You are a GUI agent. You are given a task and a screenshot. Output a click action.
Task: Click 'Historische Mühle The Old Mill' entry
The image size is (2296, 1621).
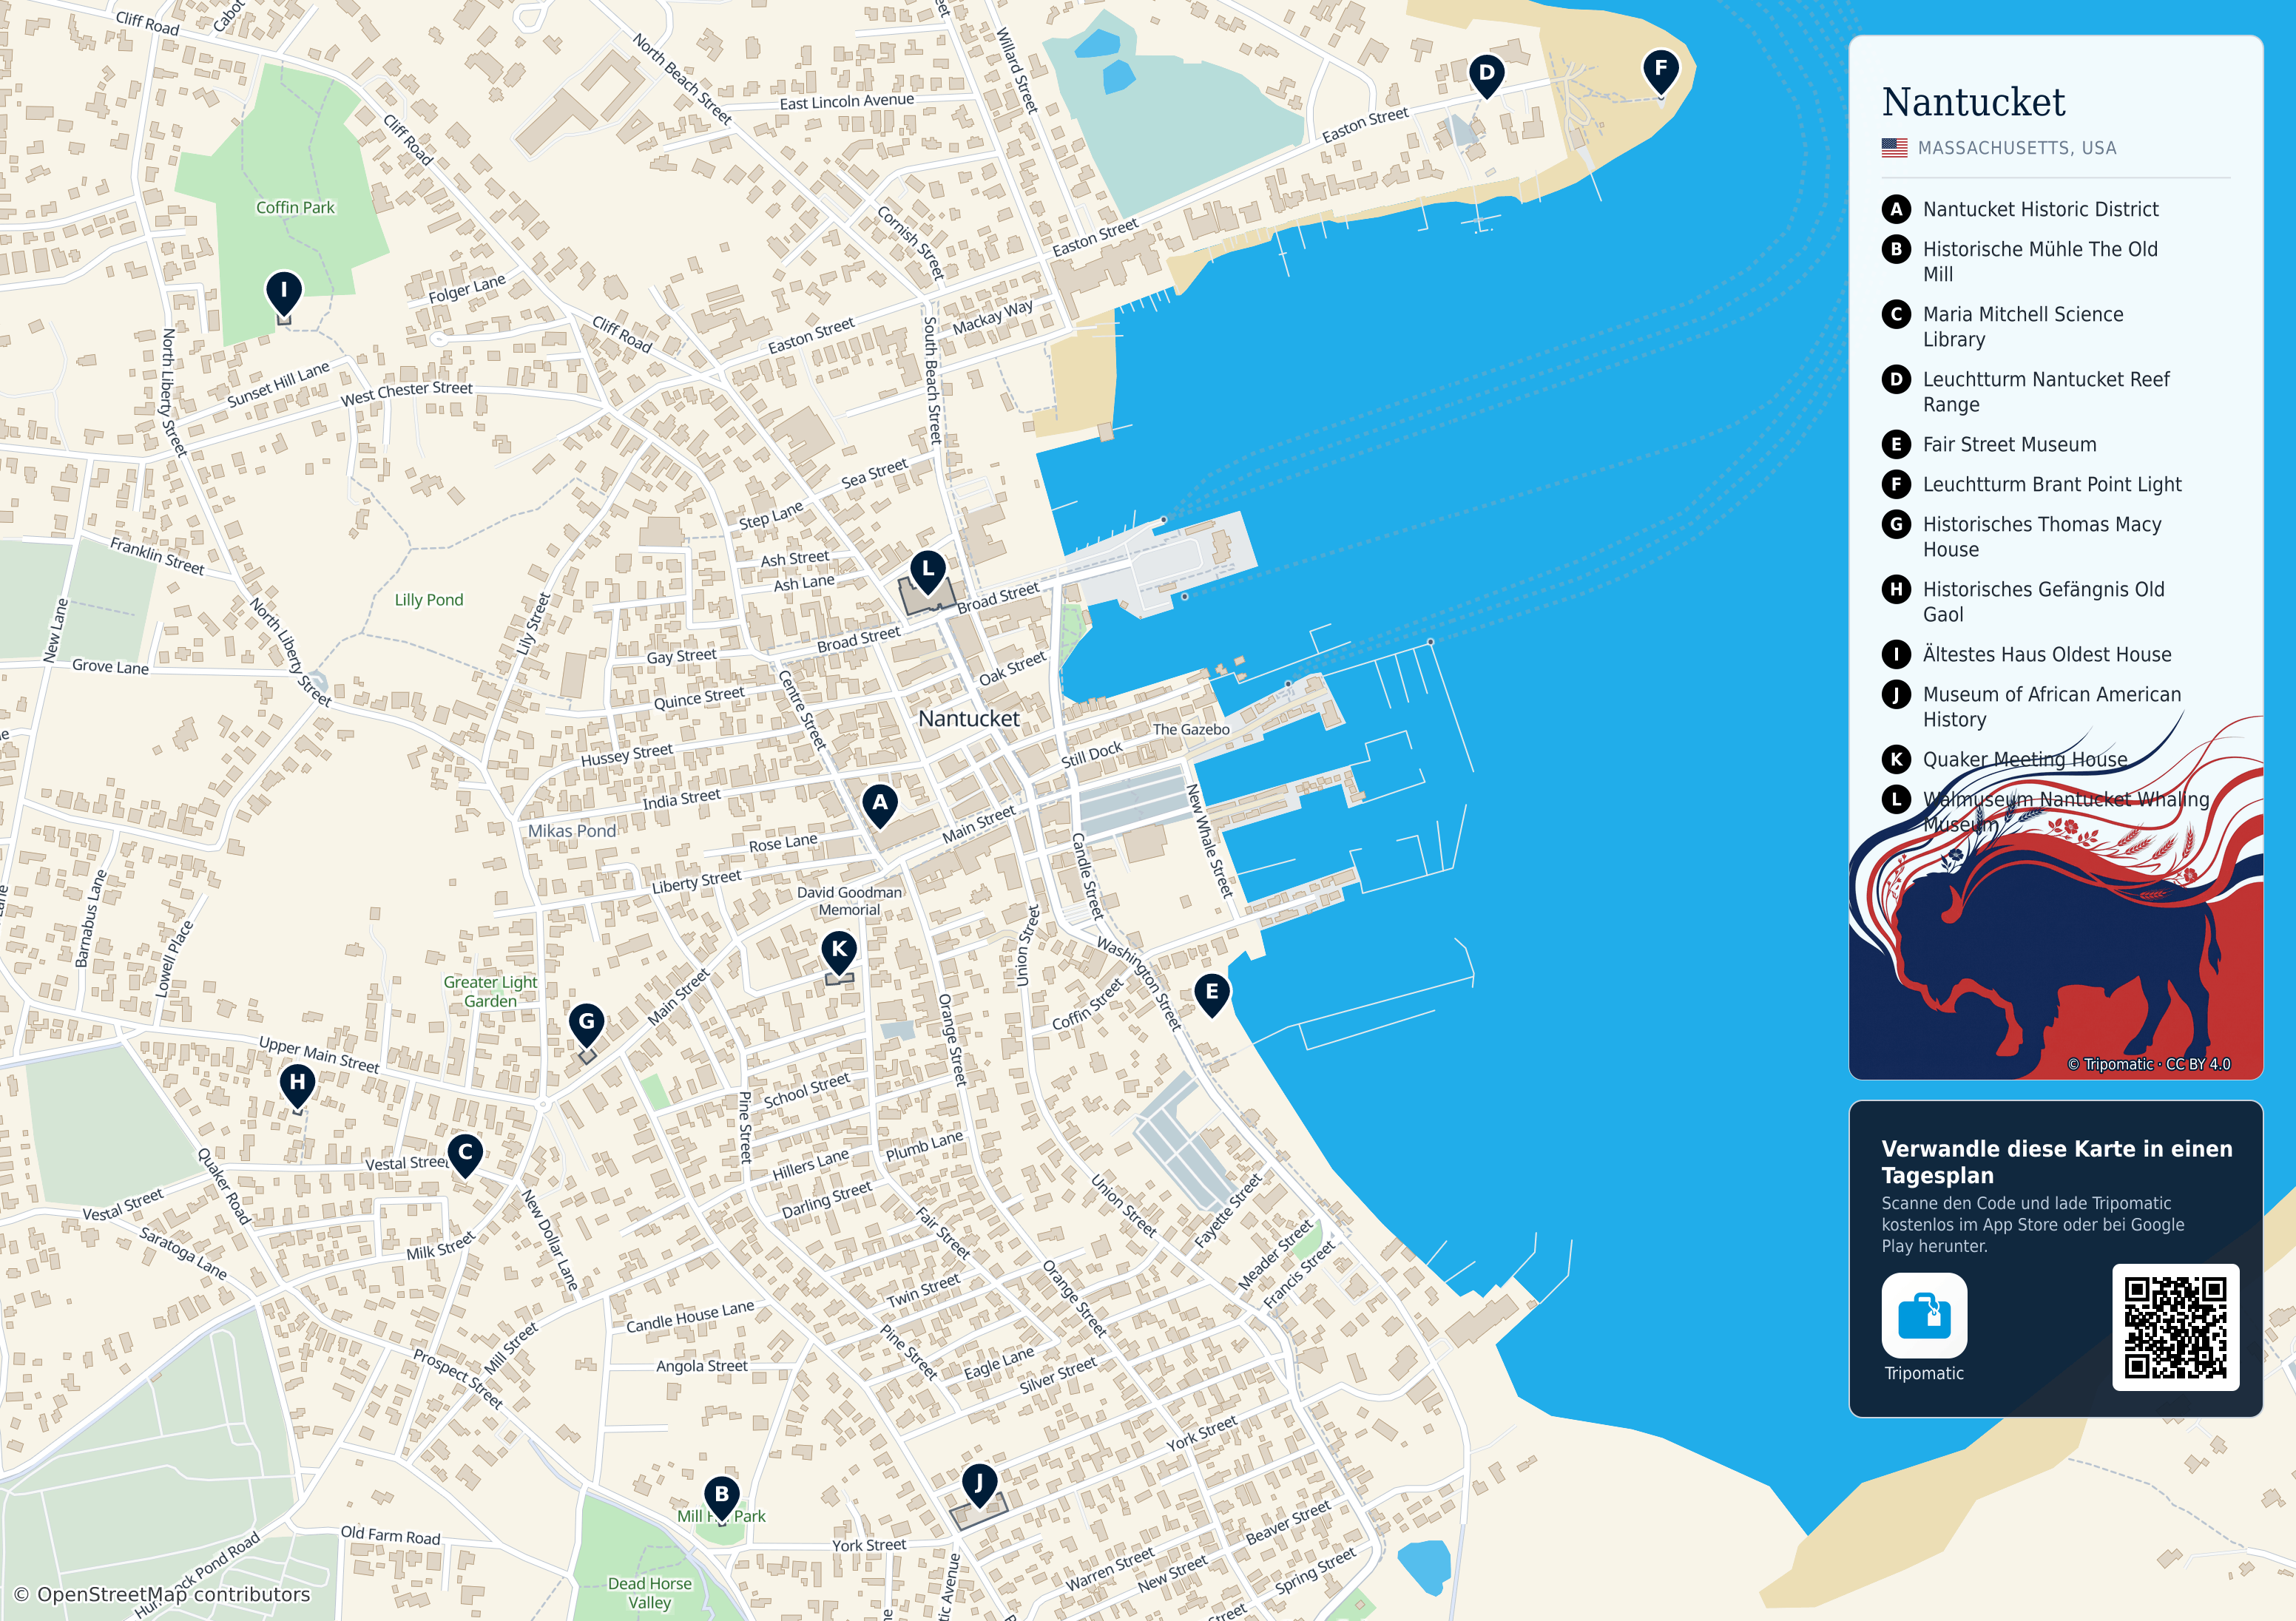(x=2040, y=261)
